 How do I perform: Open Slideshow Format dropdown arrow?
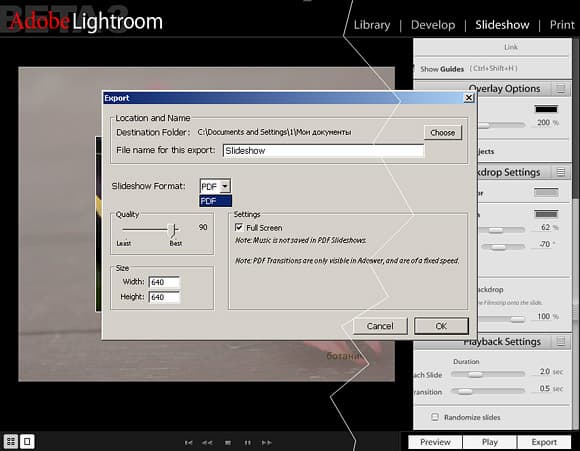click(x=225, y=186)
